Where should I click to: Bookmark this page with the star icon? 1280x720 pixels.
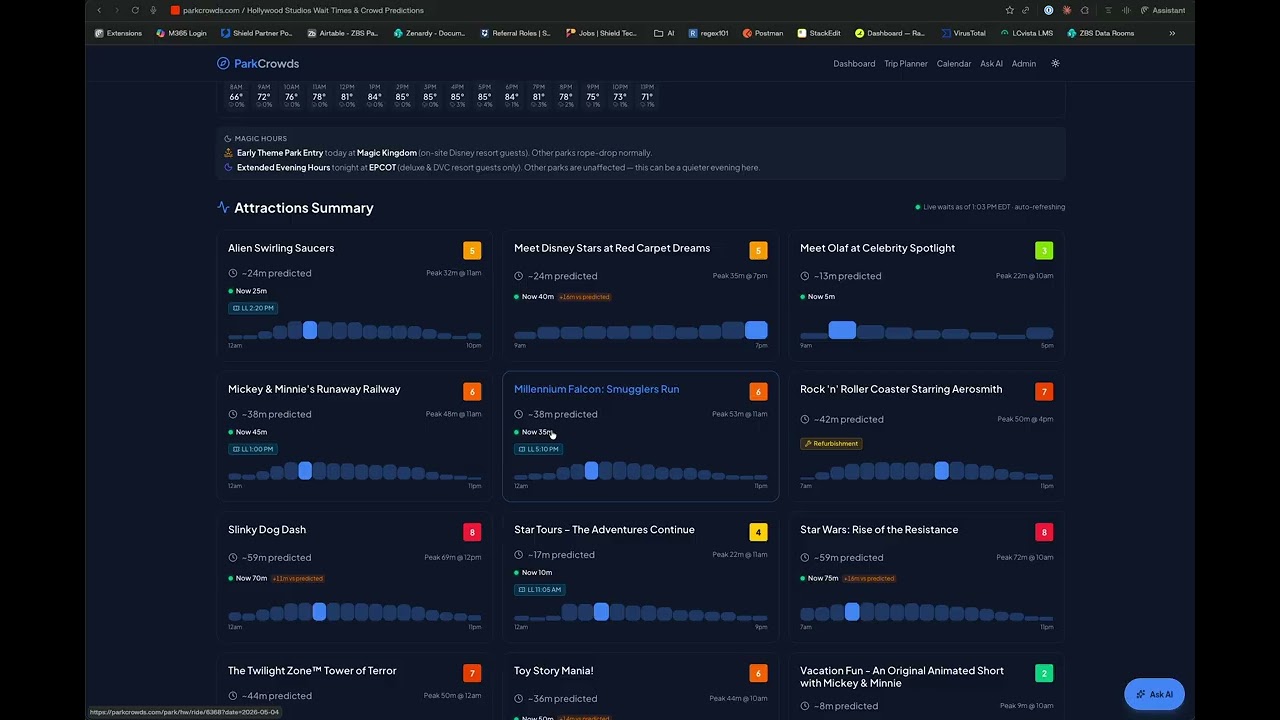[1008, 10]
